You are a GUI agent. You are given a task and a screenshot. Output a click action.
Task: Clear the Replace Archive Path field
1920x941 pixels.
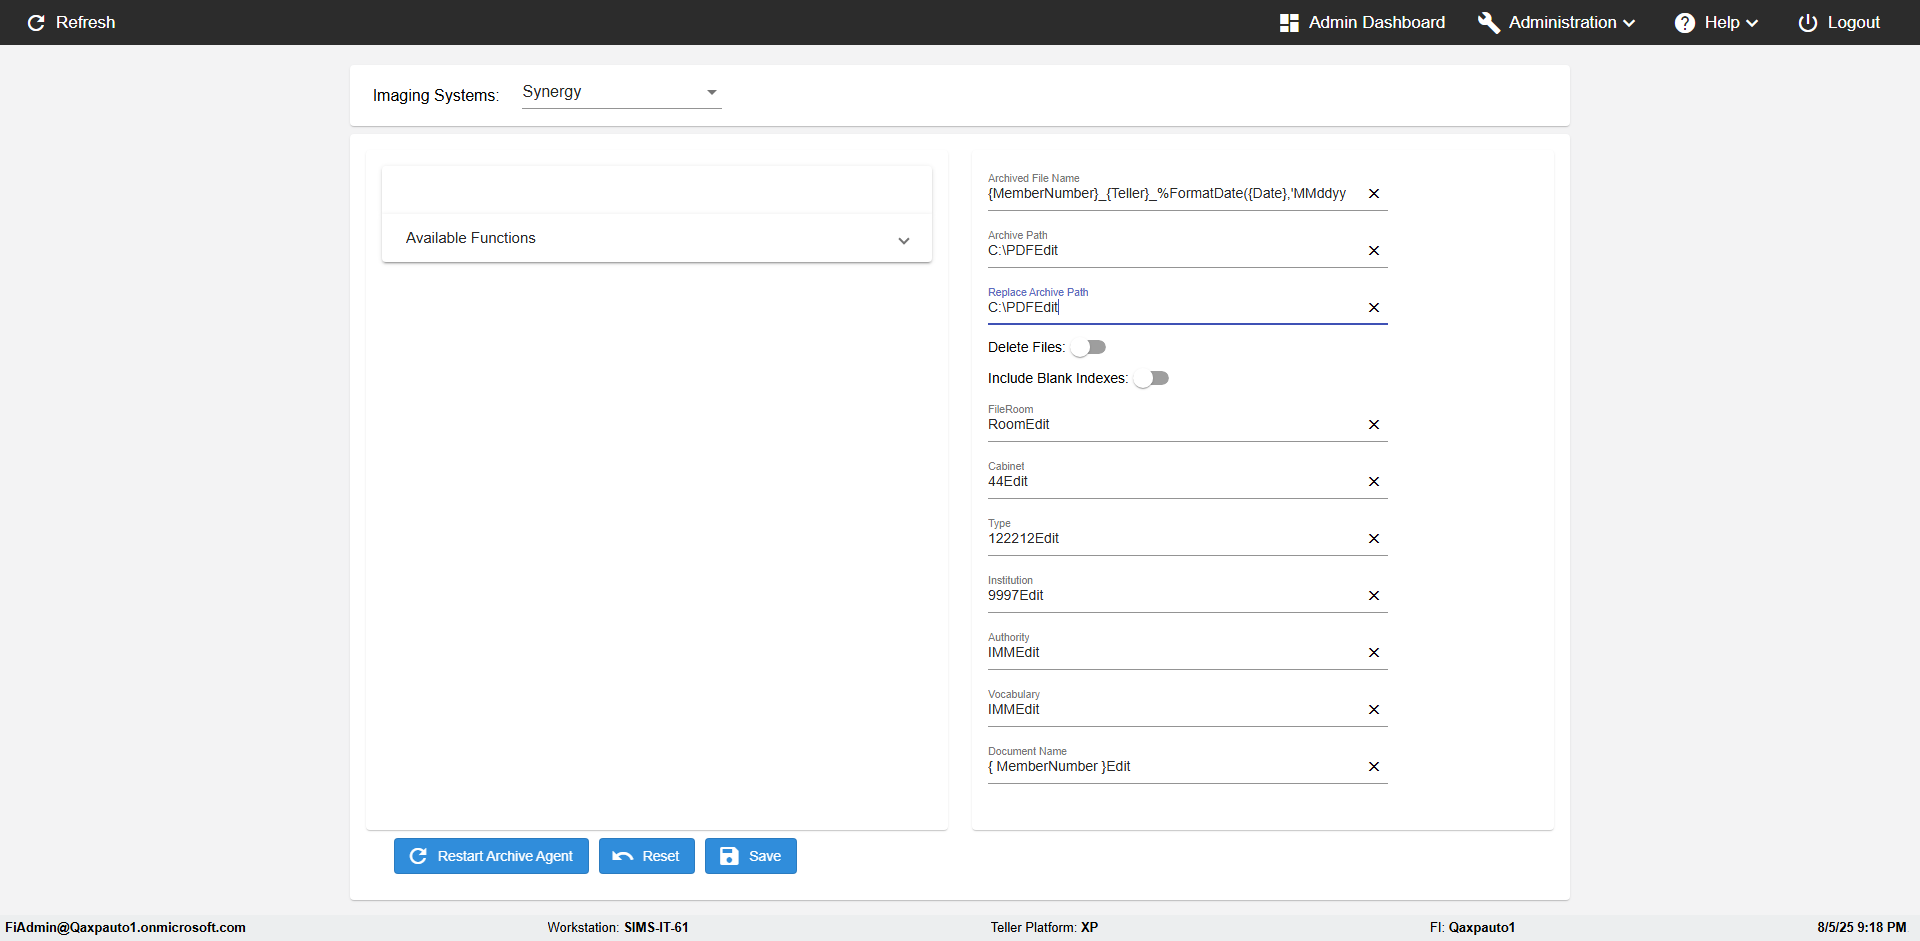pyautogui.click(x=1373, y=308)
